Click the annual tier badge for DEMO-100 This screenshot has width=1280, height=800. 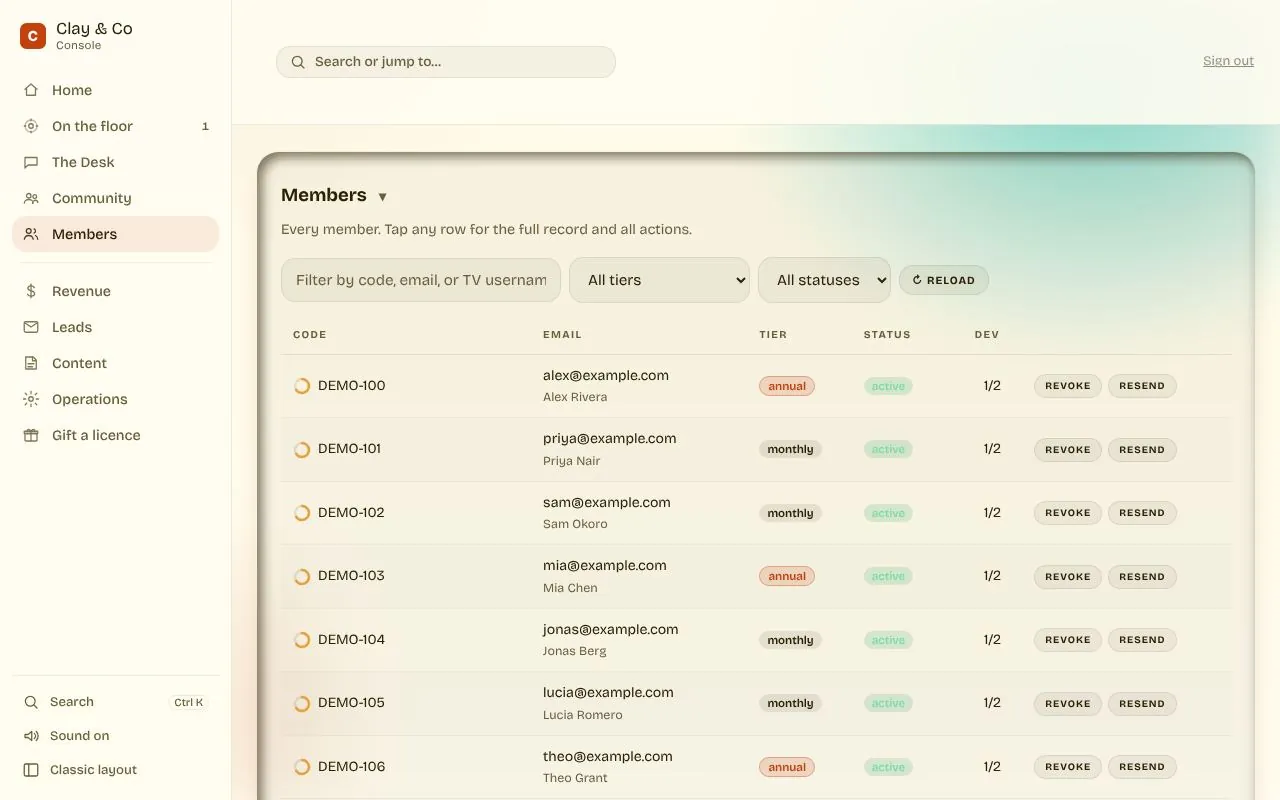coord(787,386)
